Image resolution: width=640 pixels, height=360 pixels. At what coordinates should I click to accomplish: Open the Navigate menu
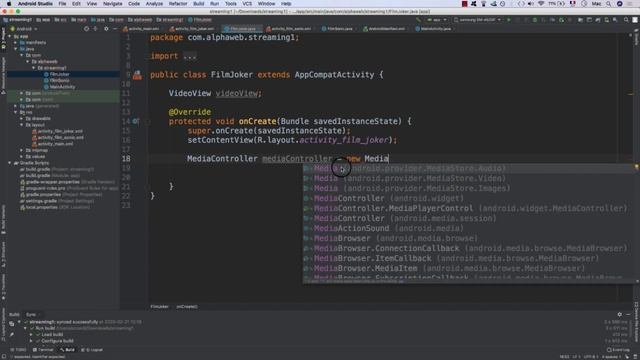point(112,4)
